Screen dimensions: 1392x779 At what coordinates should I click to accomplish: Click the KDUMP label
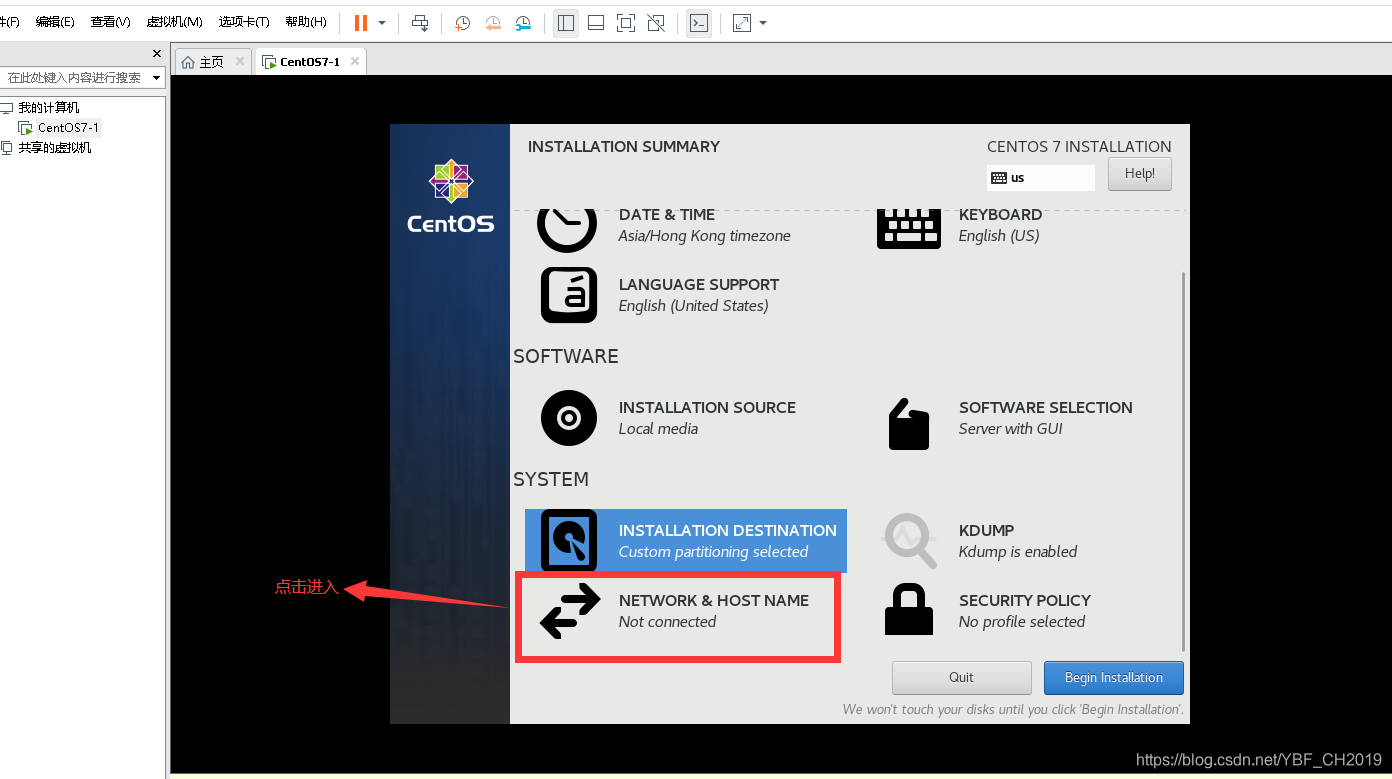[x=987, y=531]
